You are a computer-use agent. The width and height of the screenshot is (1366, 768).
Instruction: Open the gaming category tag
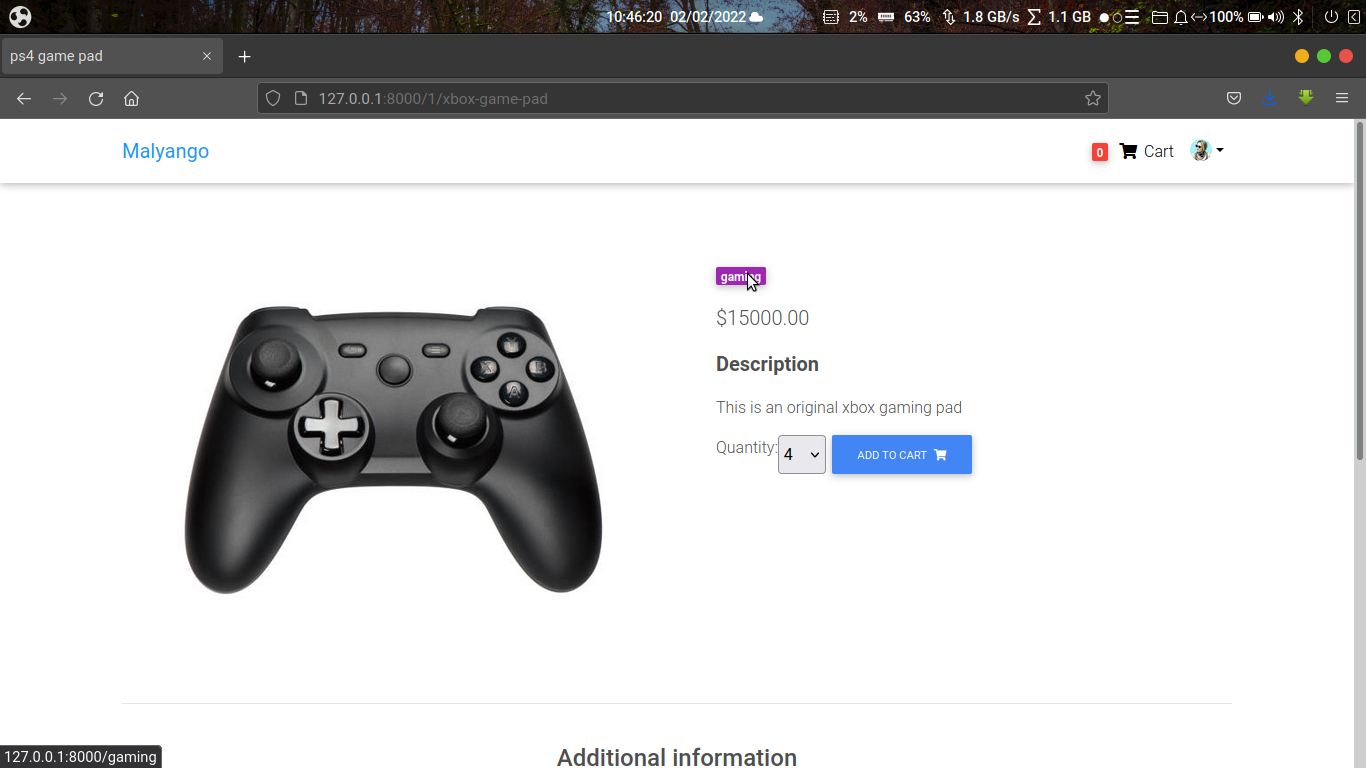[740, 277]
